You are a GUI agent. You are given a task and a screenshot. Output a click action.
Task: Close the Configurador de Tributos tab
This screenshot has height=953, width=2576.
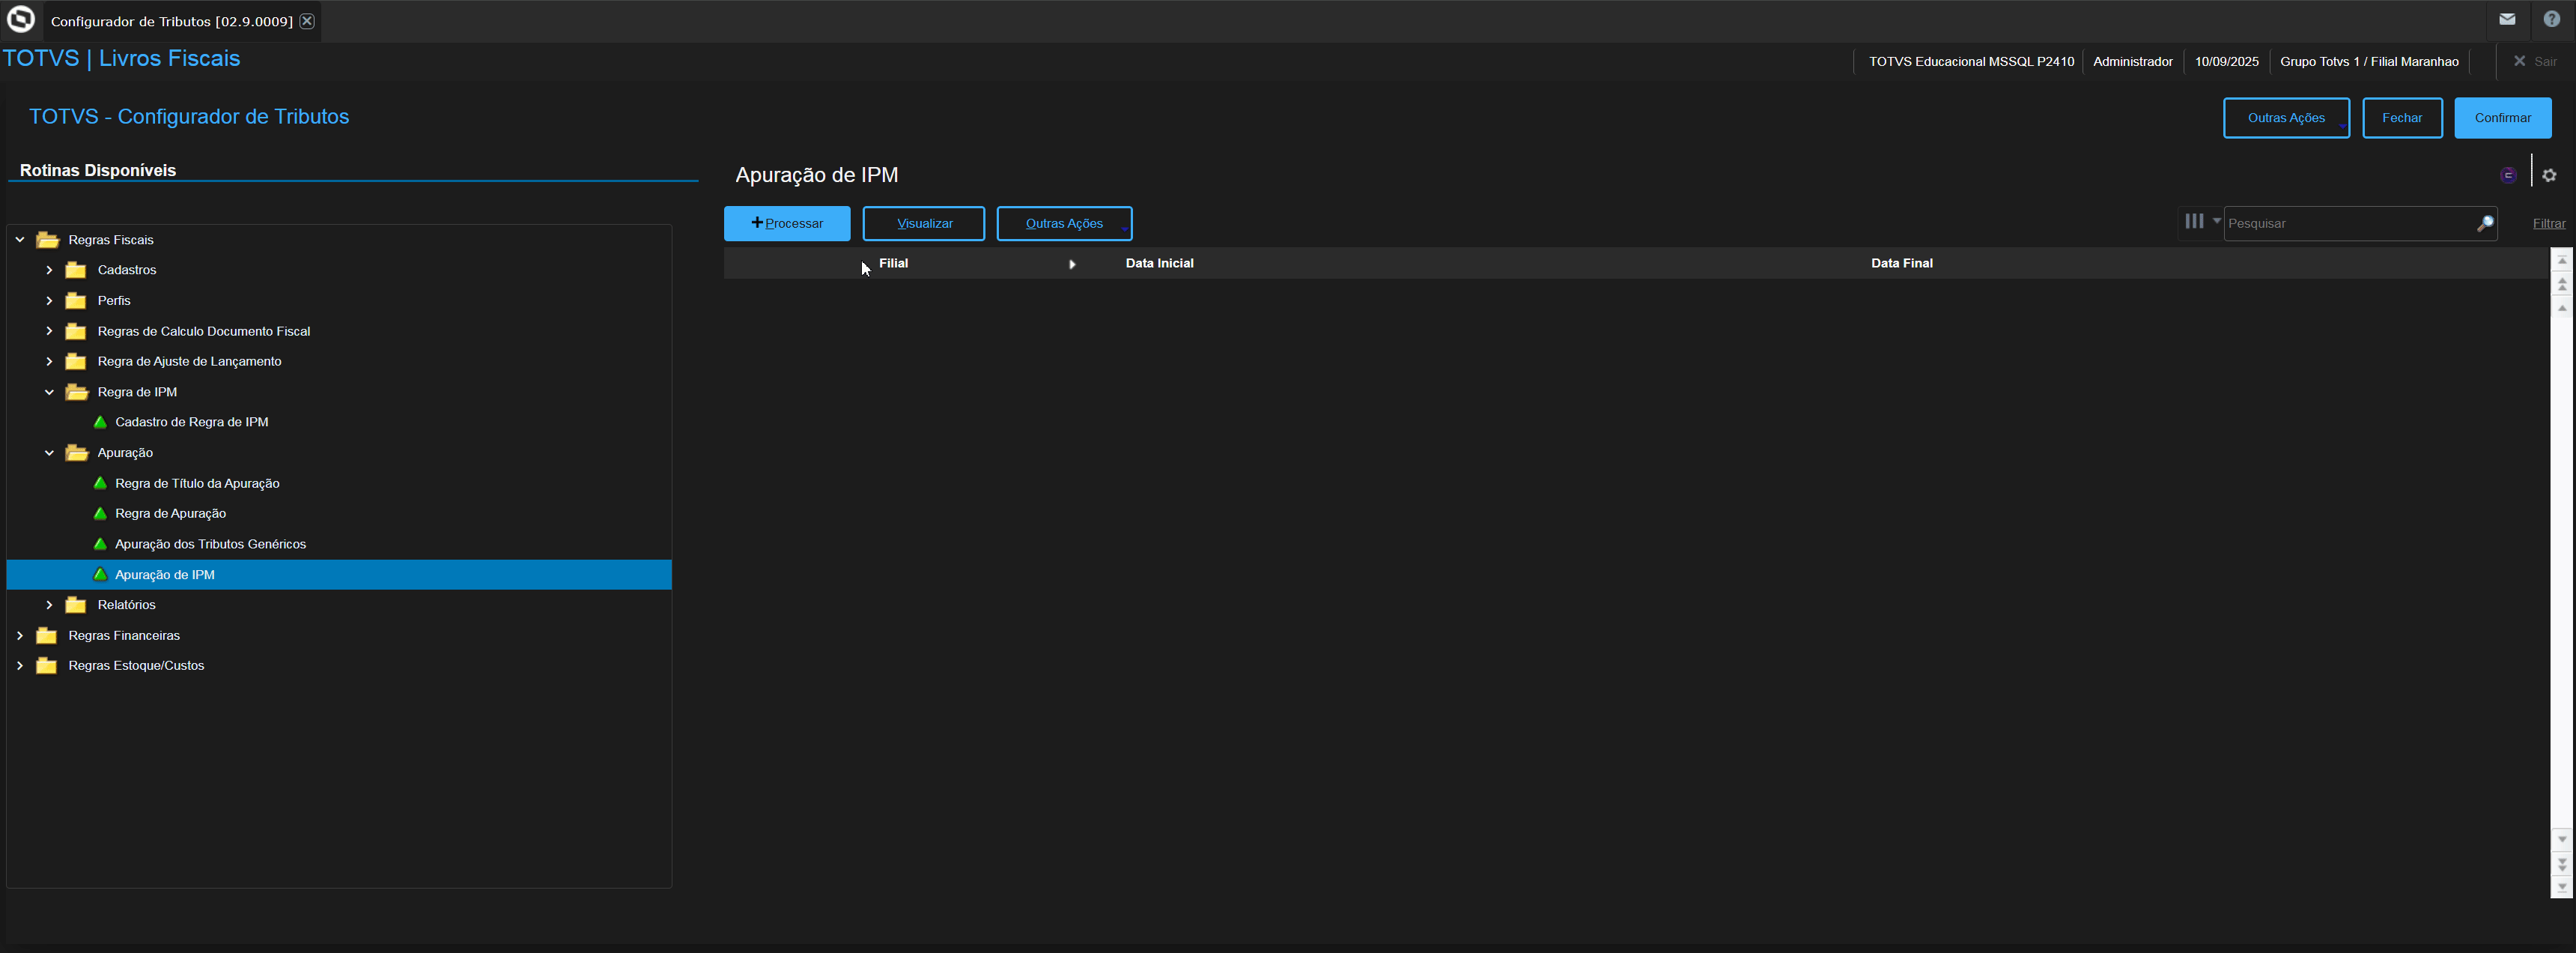pos(307,21)
